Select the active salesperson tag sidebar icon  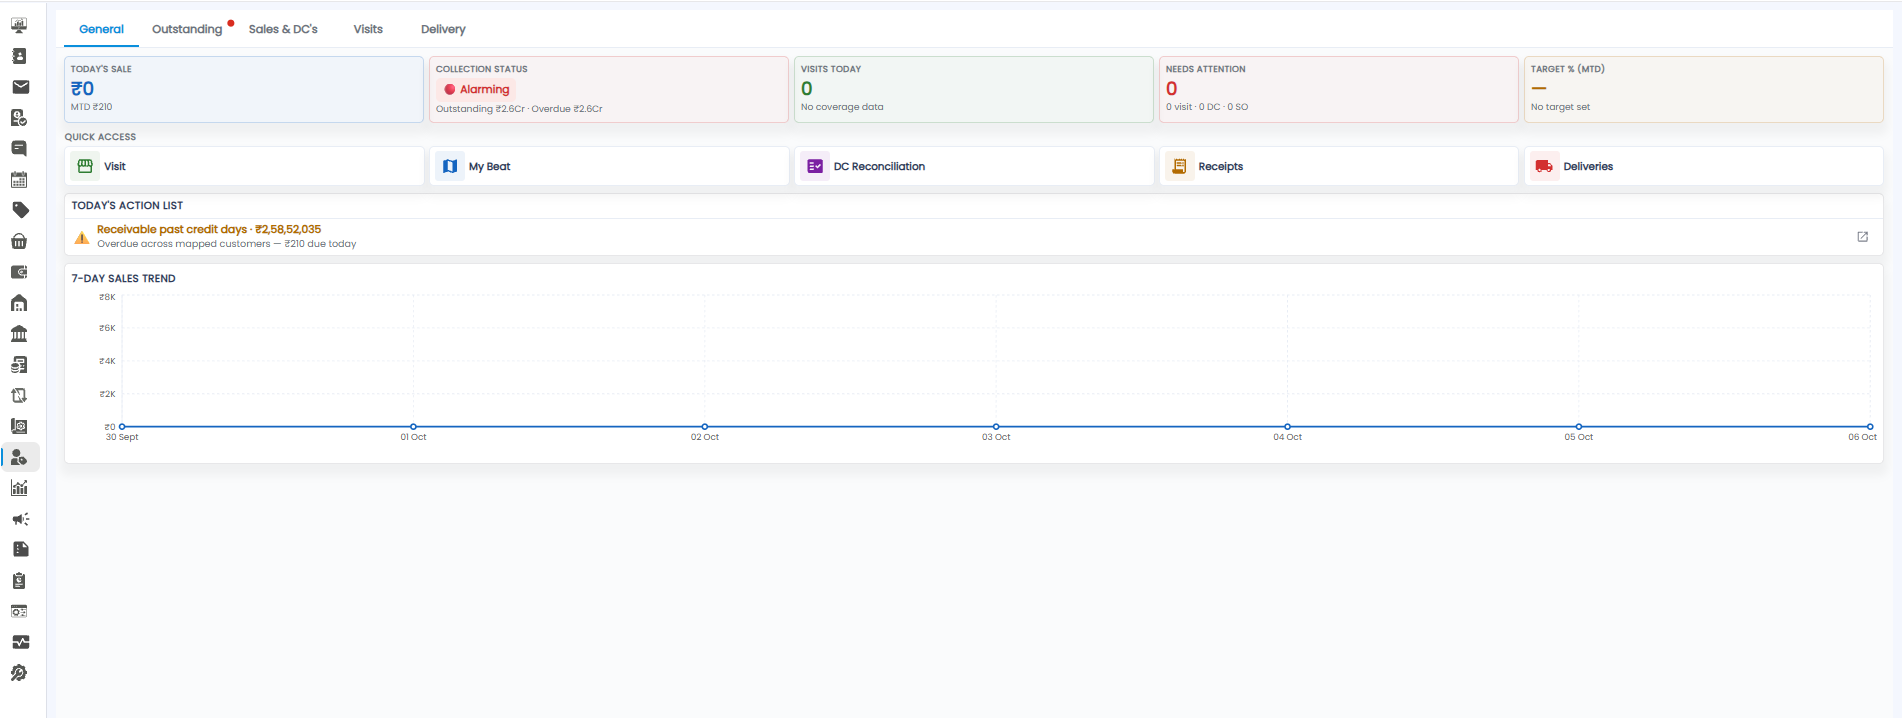[19, 457]
